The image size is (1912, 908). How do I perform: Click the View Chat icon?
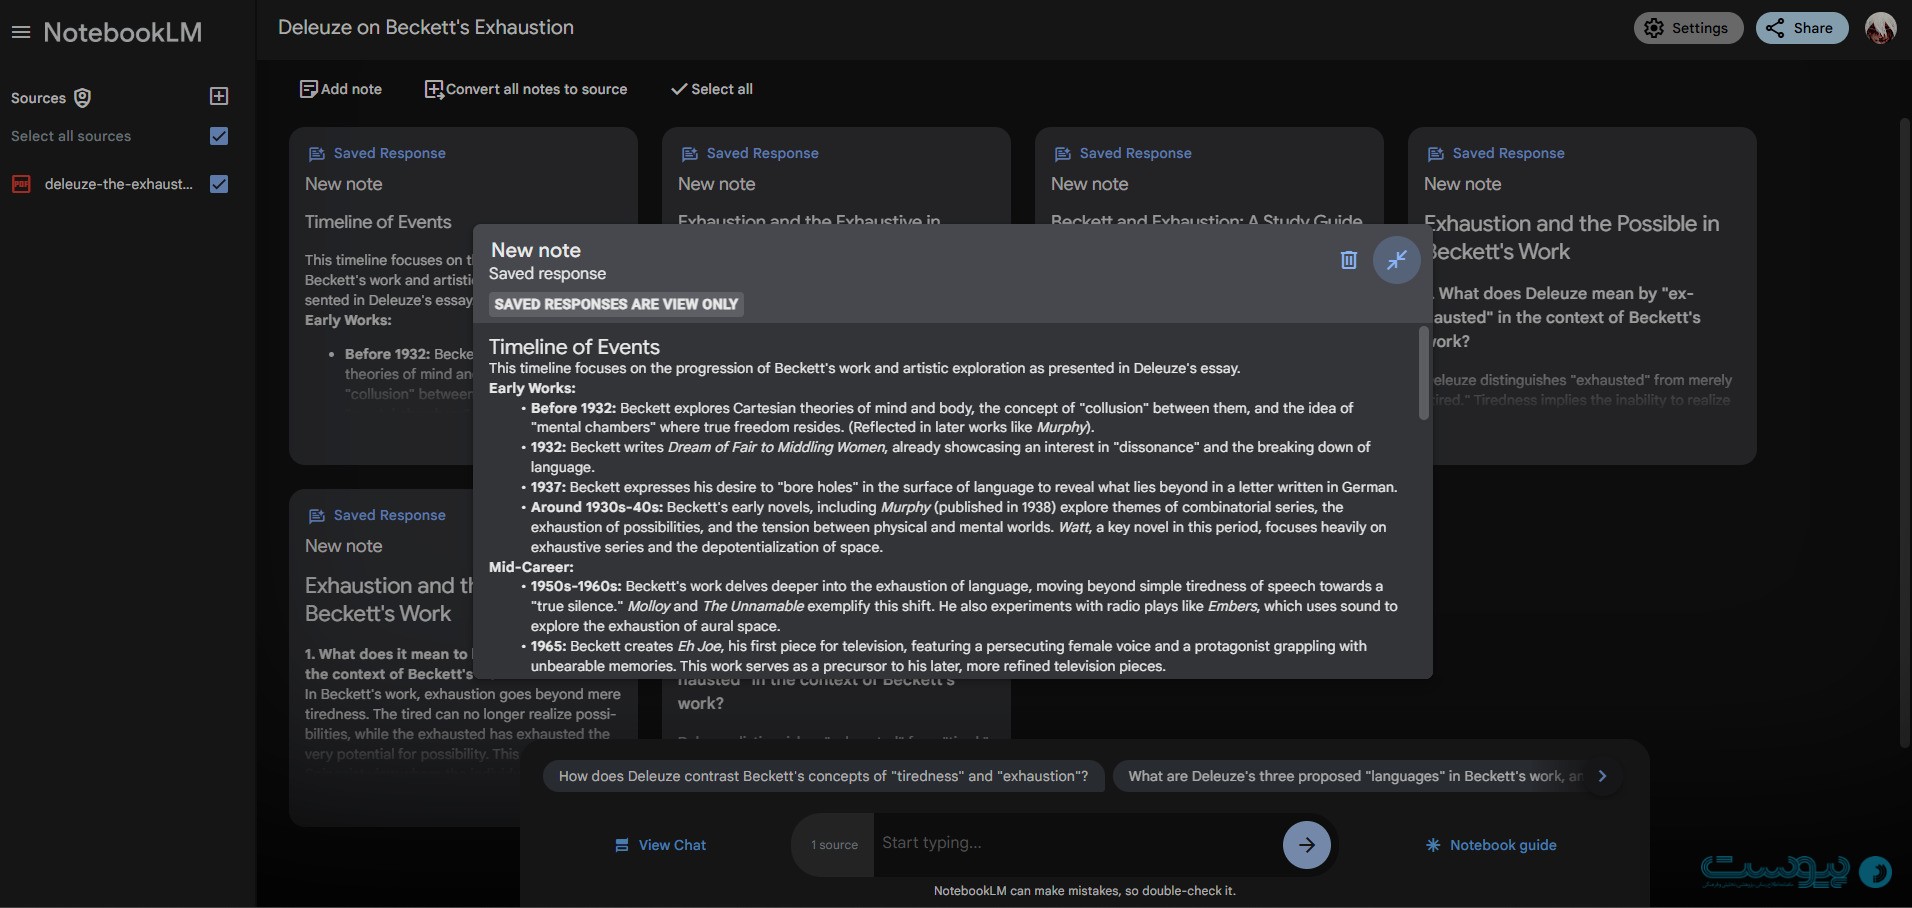tap(622, 845)
